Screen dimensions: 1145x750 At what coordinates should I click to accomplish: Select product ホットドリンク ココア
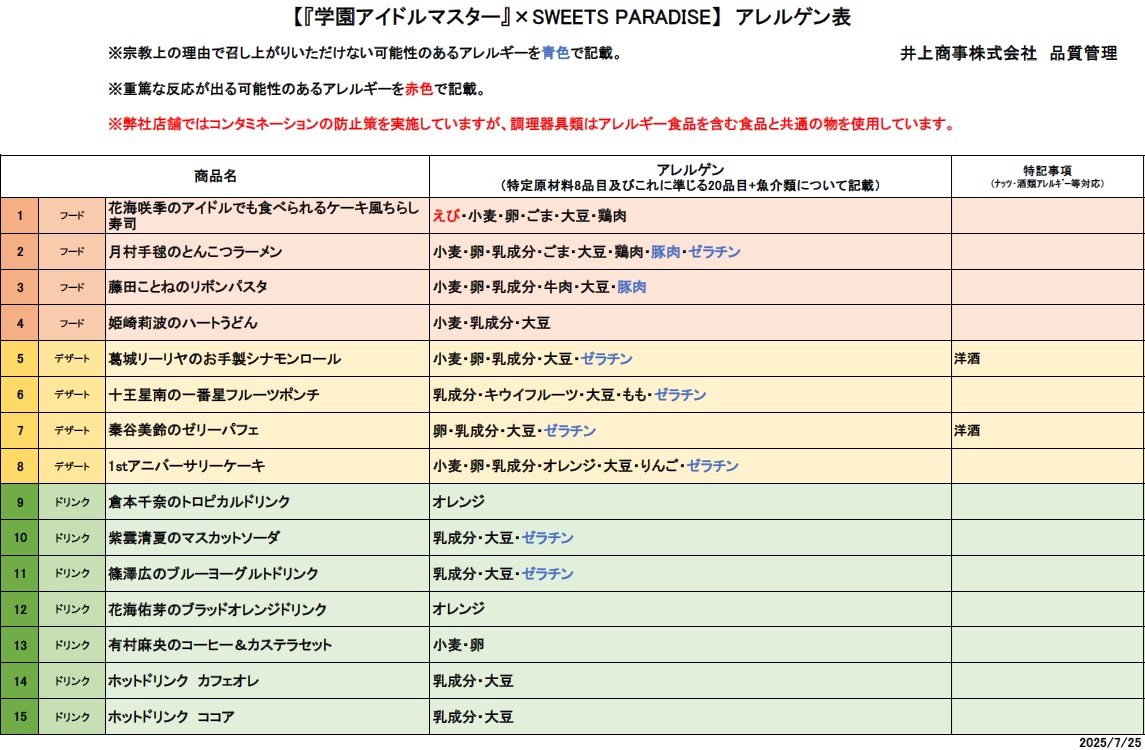coord(267,717)
